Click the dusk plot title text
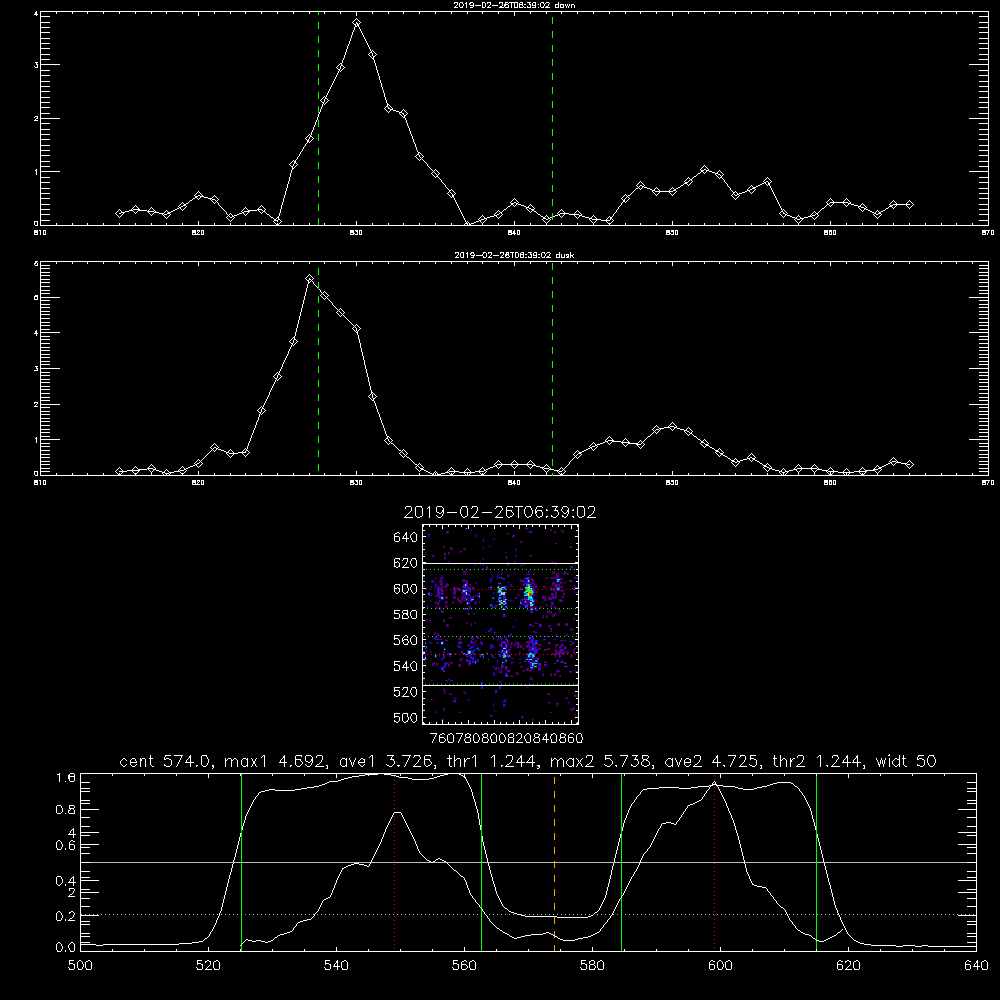1000x1000 pixels. click(514, 255)
